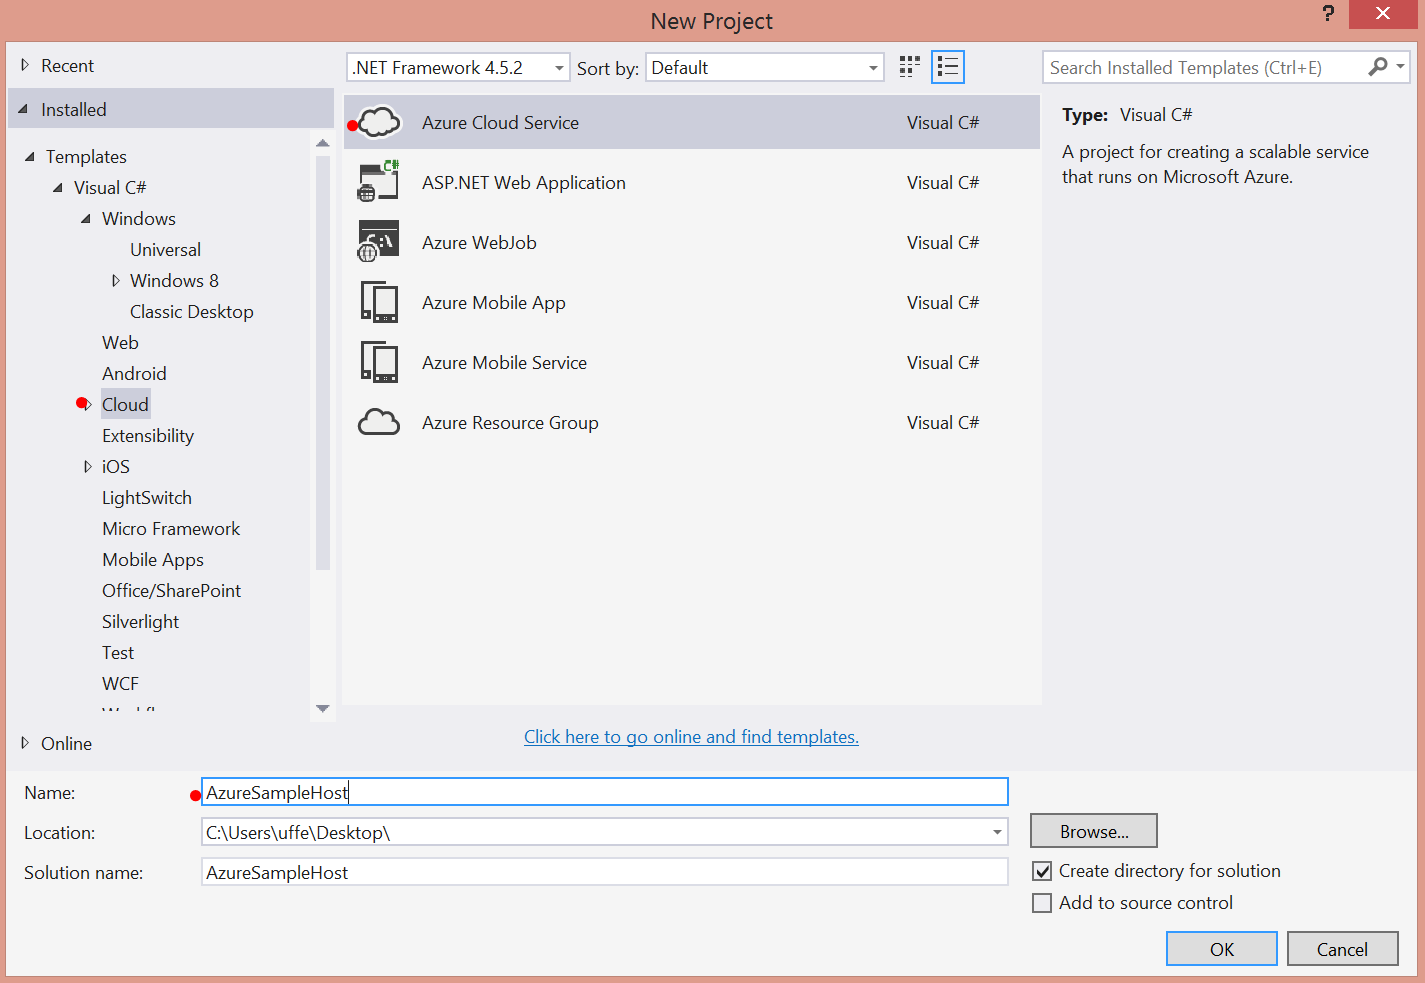This screenshot has width=1425, height=983.
Task: Click the Solution name text field
Action: [604, 872]
